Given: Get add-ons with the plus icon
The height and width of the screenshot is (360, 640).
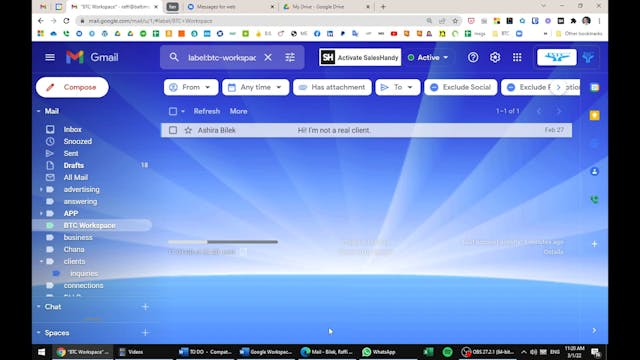Looking at the screenshot, I should [x=594, y=244].
